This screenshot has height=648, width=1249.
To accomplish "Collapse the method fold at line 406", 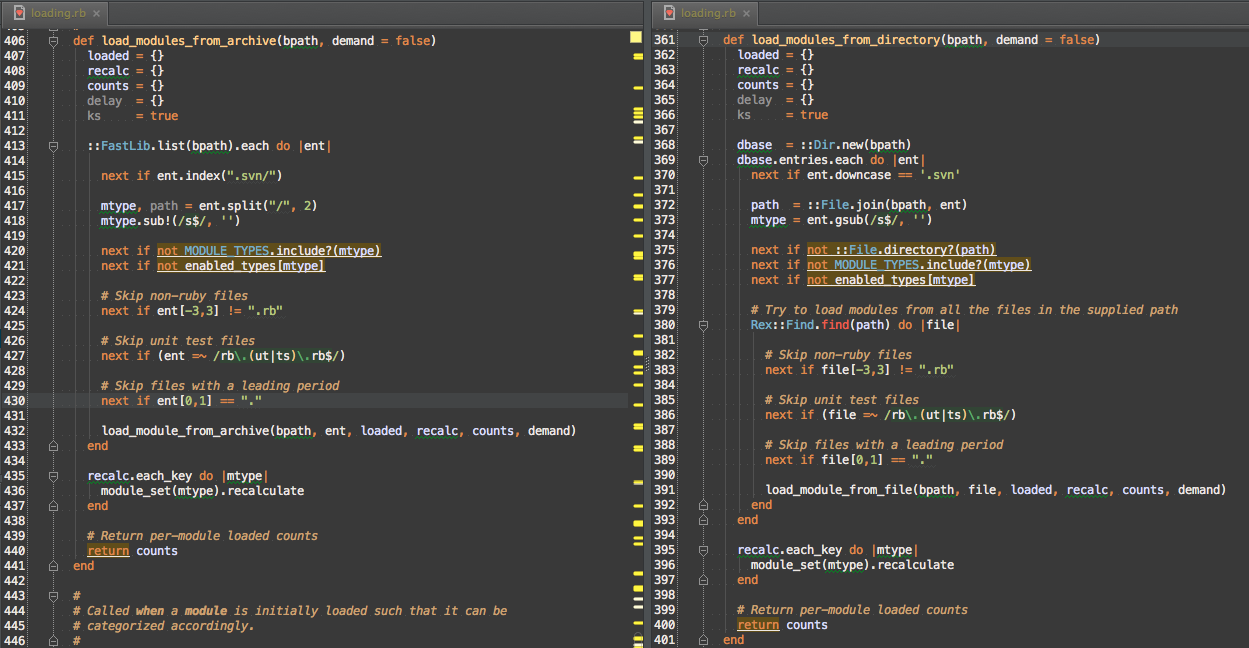I will pyautogui.click(x=52, y=41).
